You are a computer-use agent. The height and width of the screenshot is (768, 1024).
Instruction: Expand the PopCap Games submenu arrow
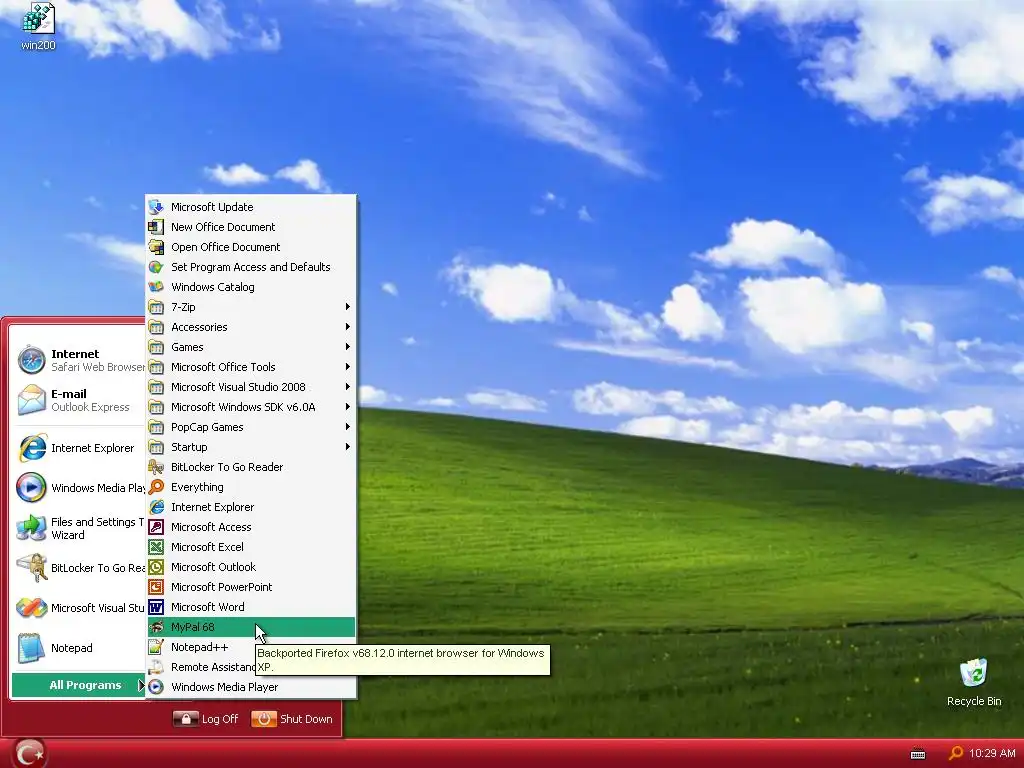(x=347, y=427)
